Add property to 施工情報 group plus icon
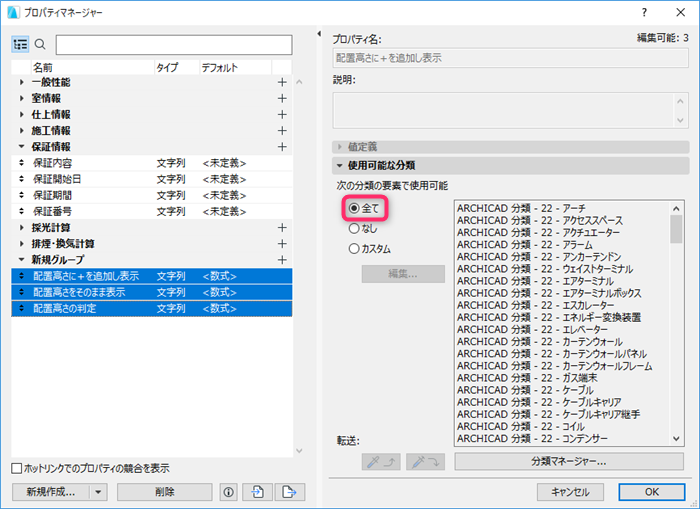 [282, 130]
